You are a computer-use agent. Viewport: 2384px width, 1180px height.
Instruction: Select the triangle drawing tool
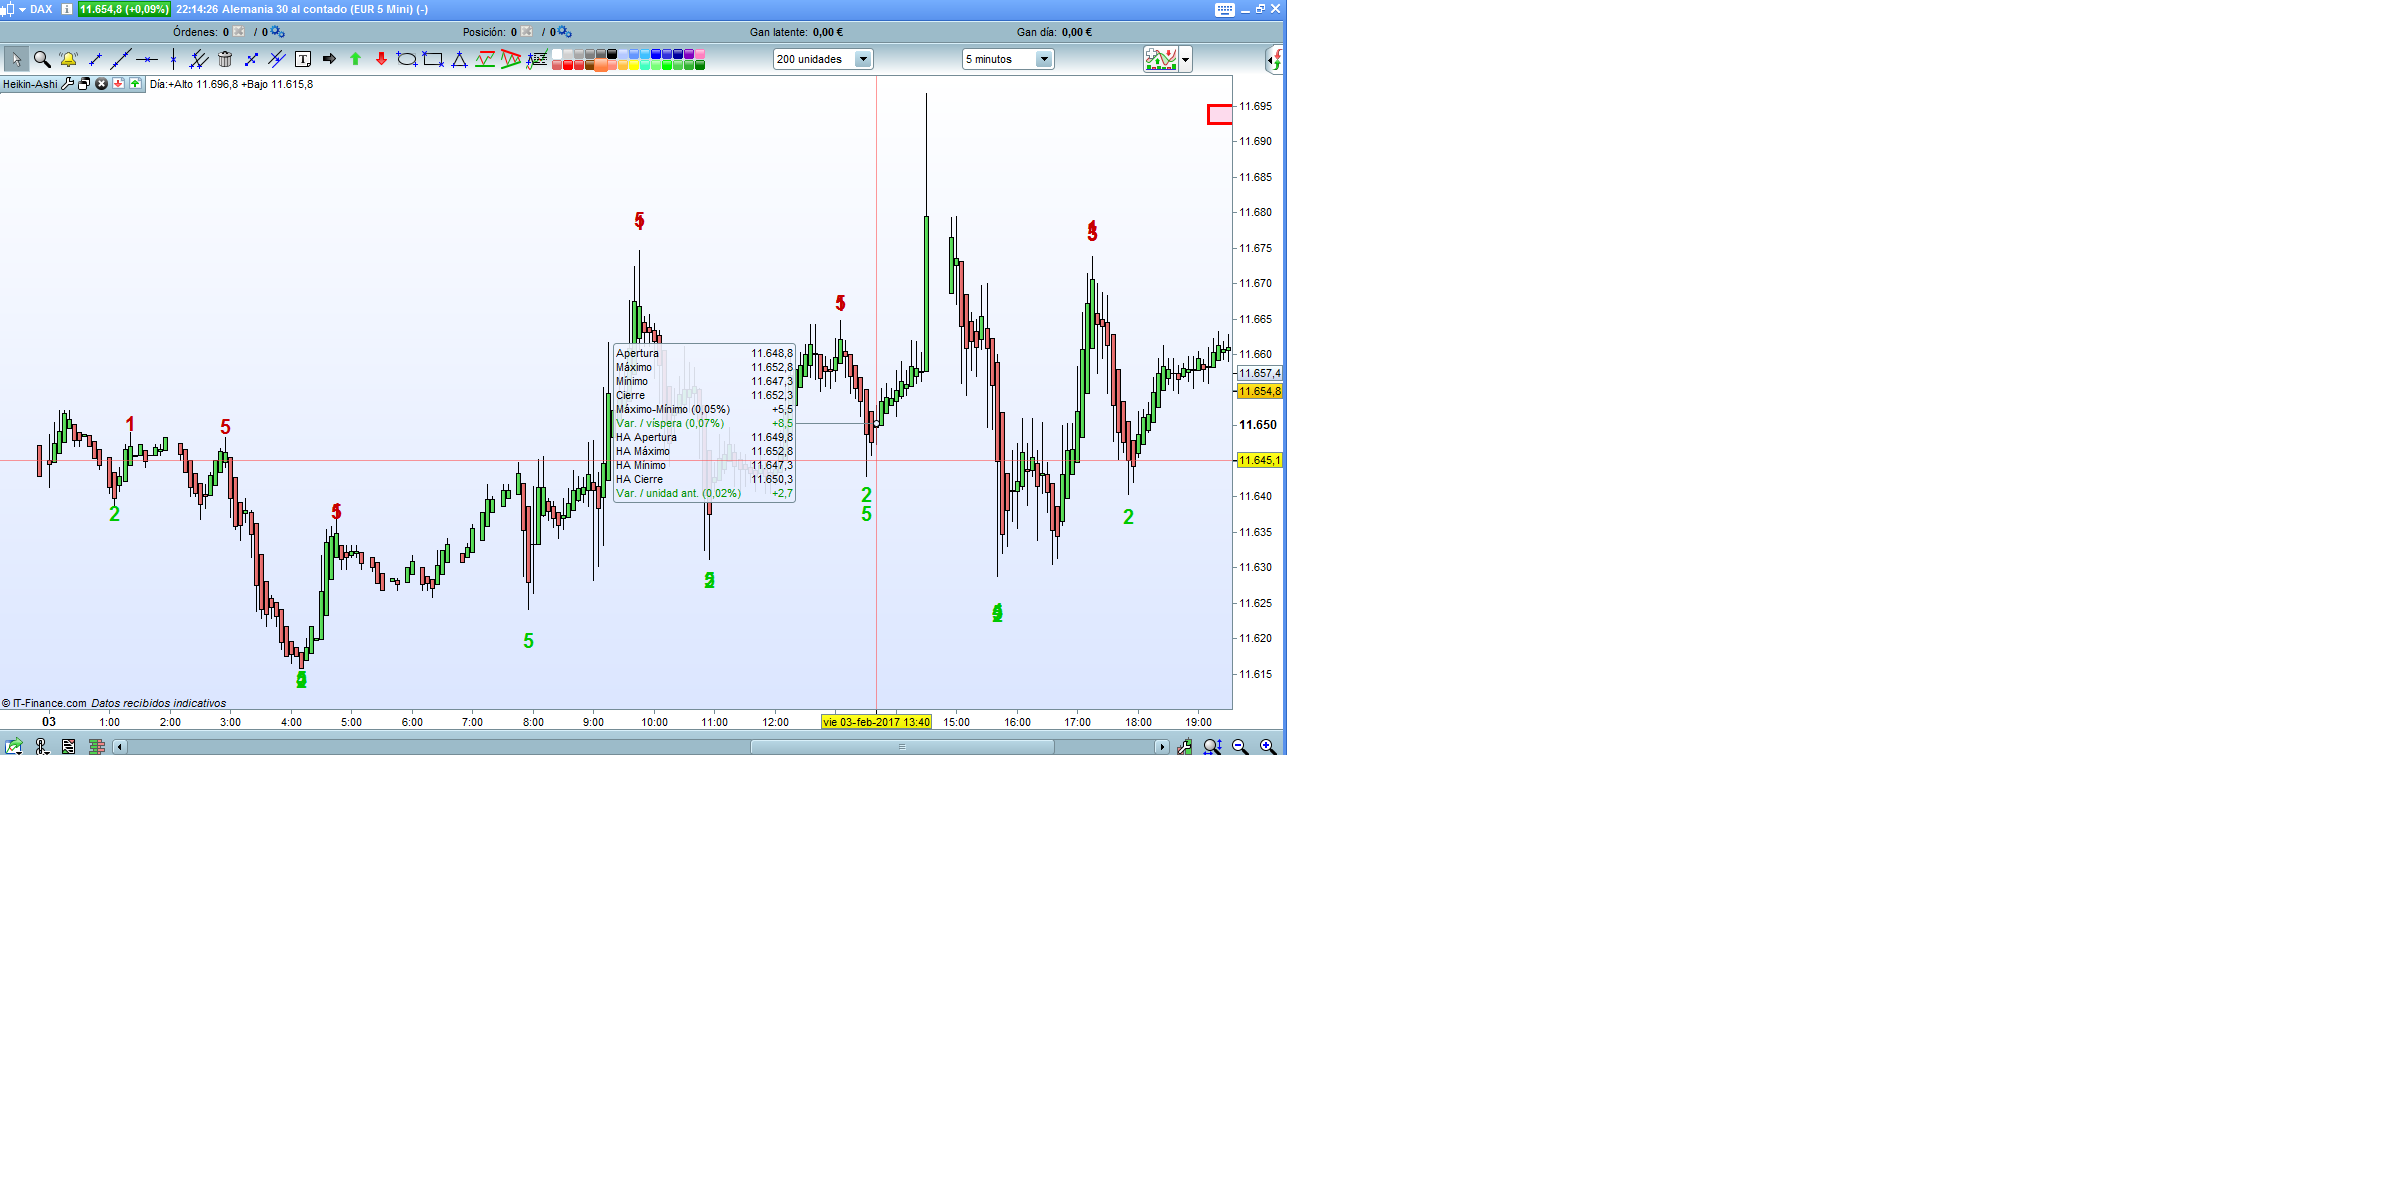coord(459,60)
